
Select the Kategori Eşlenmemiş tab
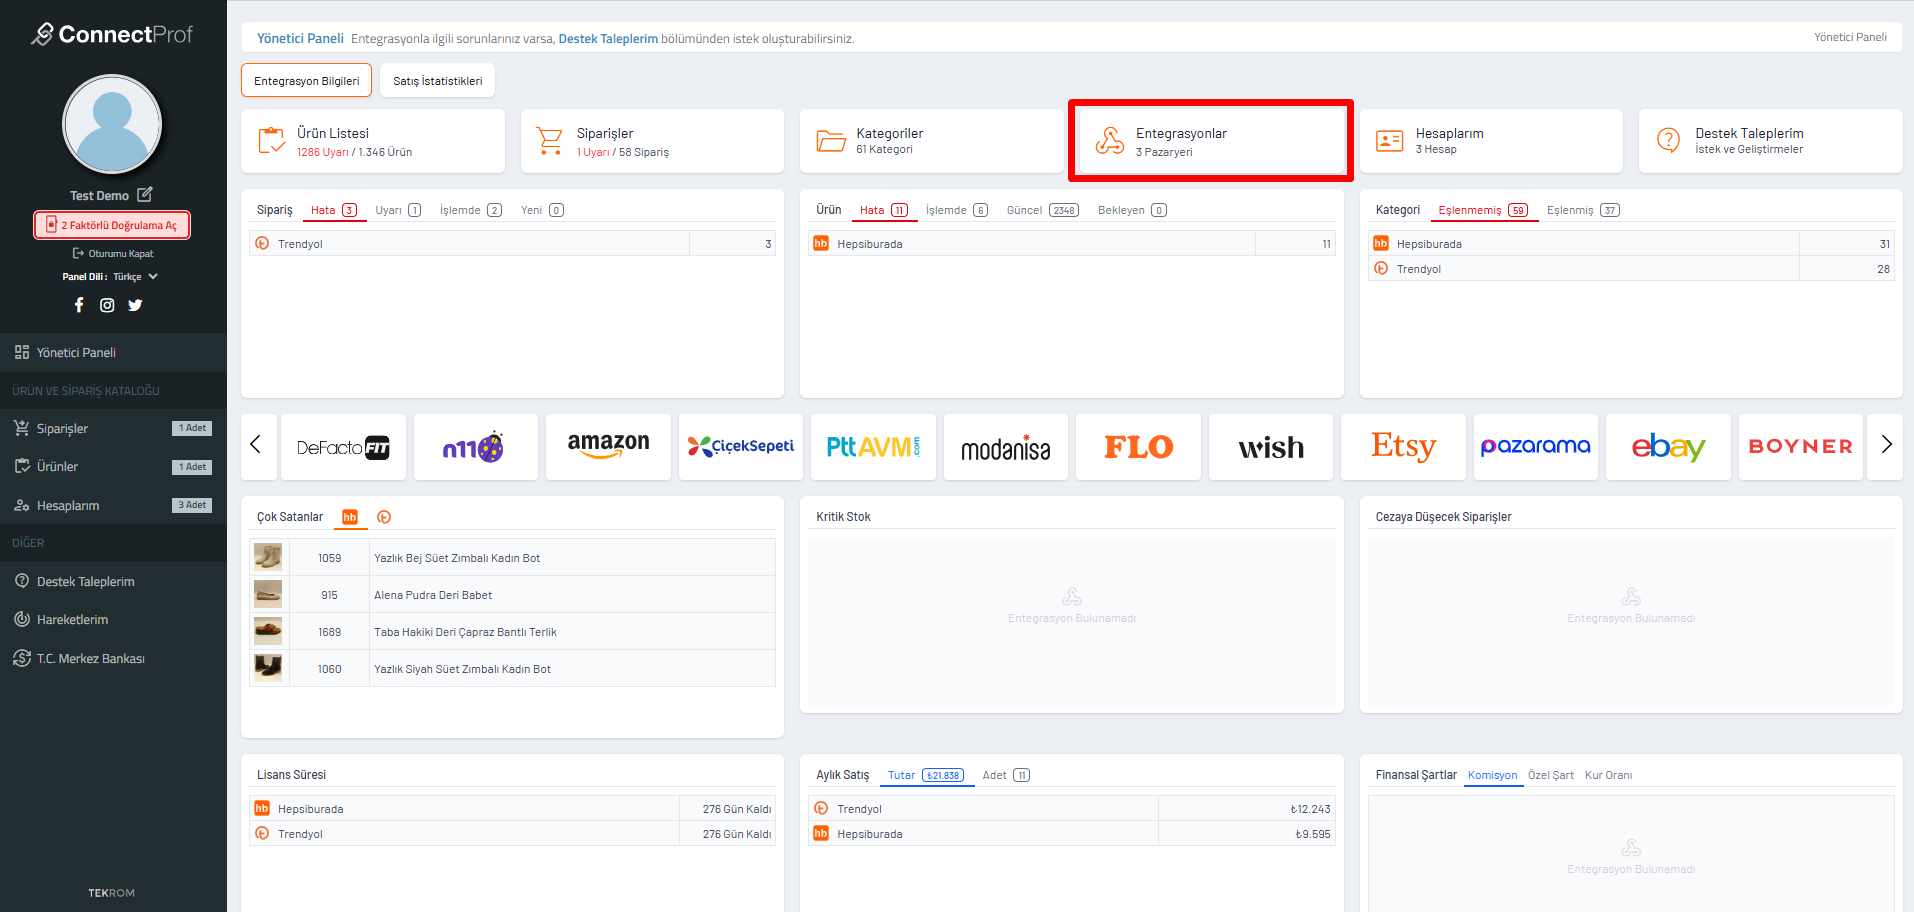(1483, 210)
